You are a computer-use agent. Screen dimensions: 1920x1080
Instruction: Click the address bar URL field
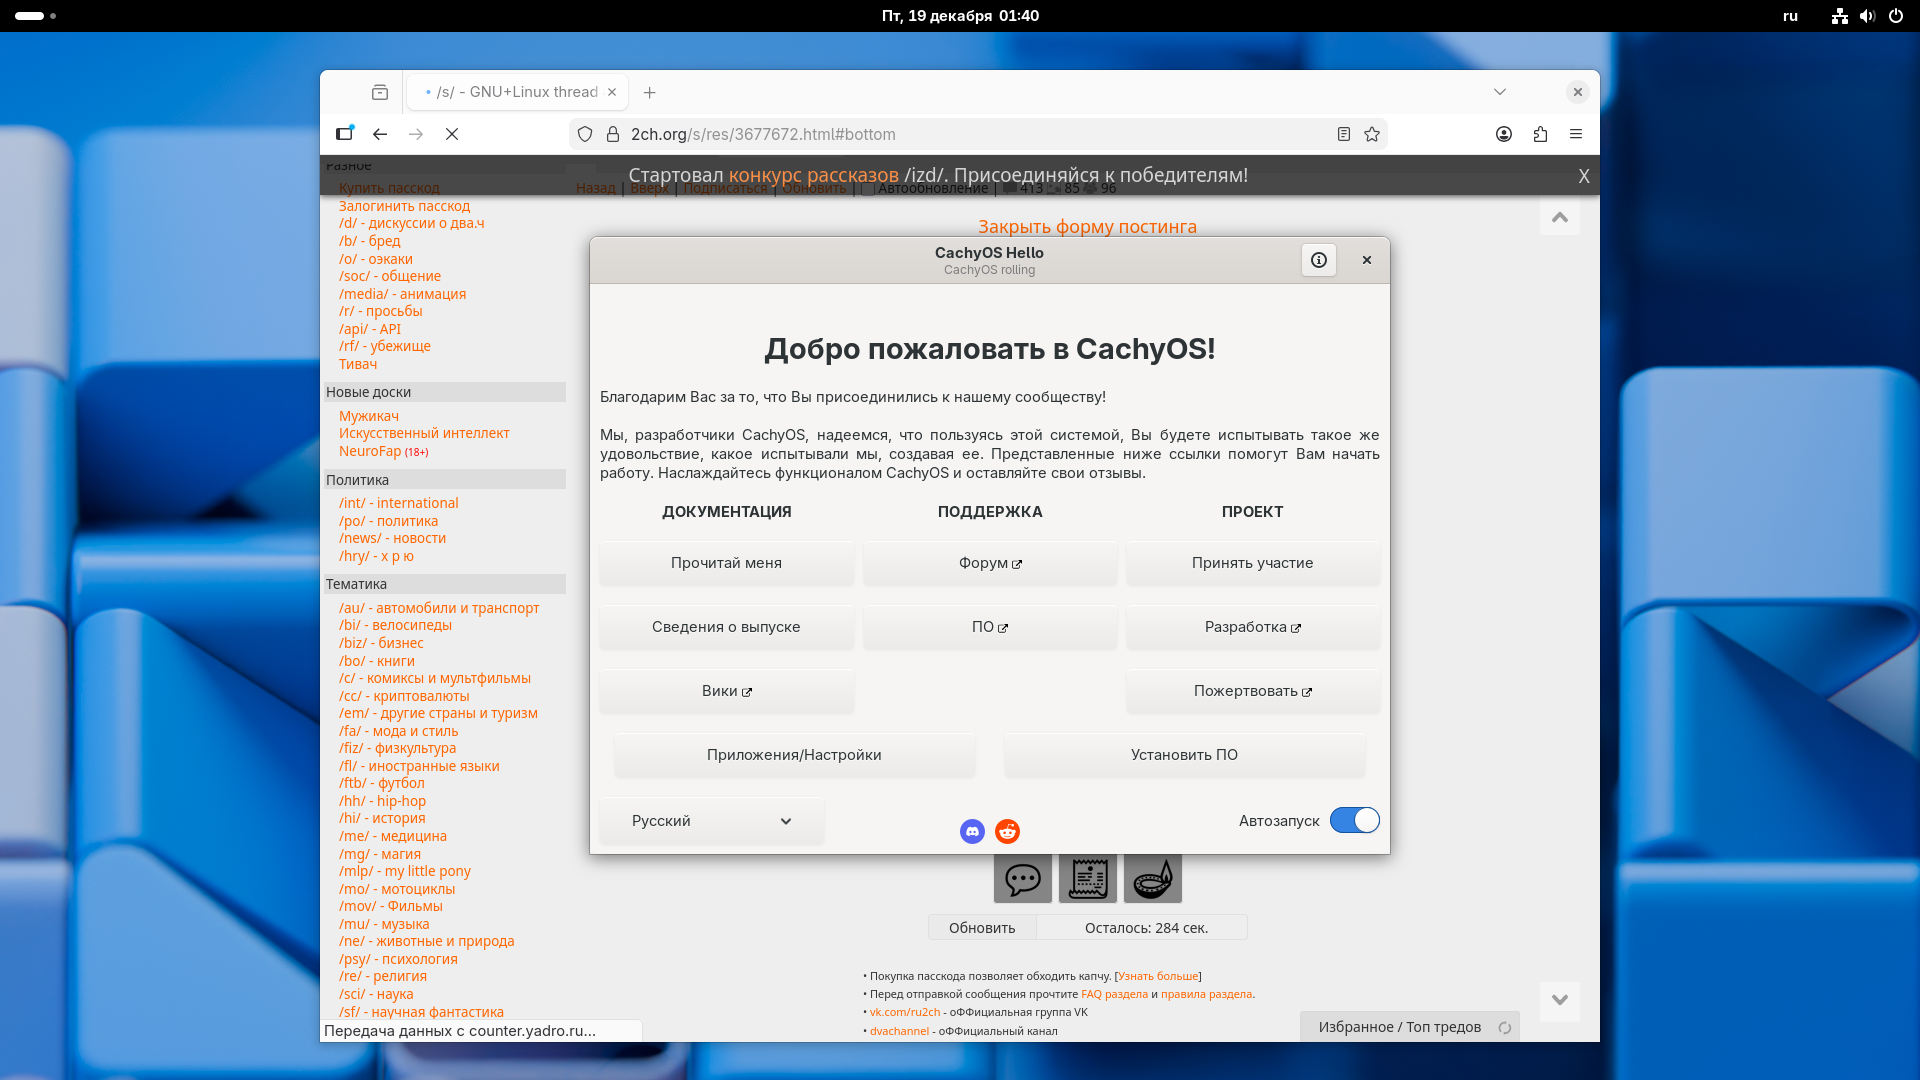click(x=960, y=134)
